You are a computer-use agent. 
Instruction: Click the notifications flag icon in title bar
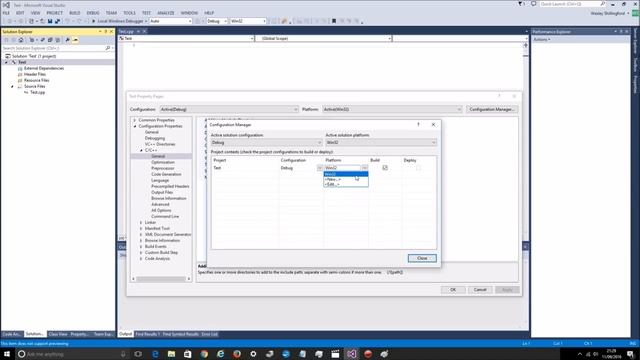(521, 4)
